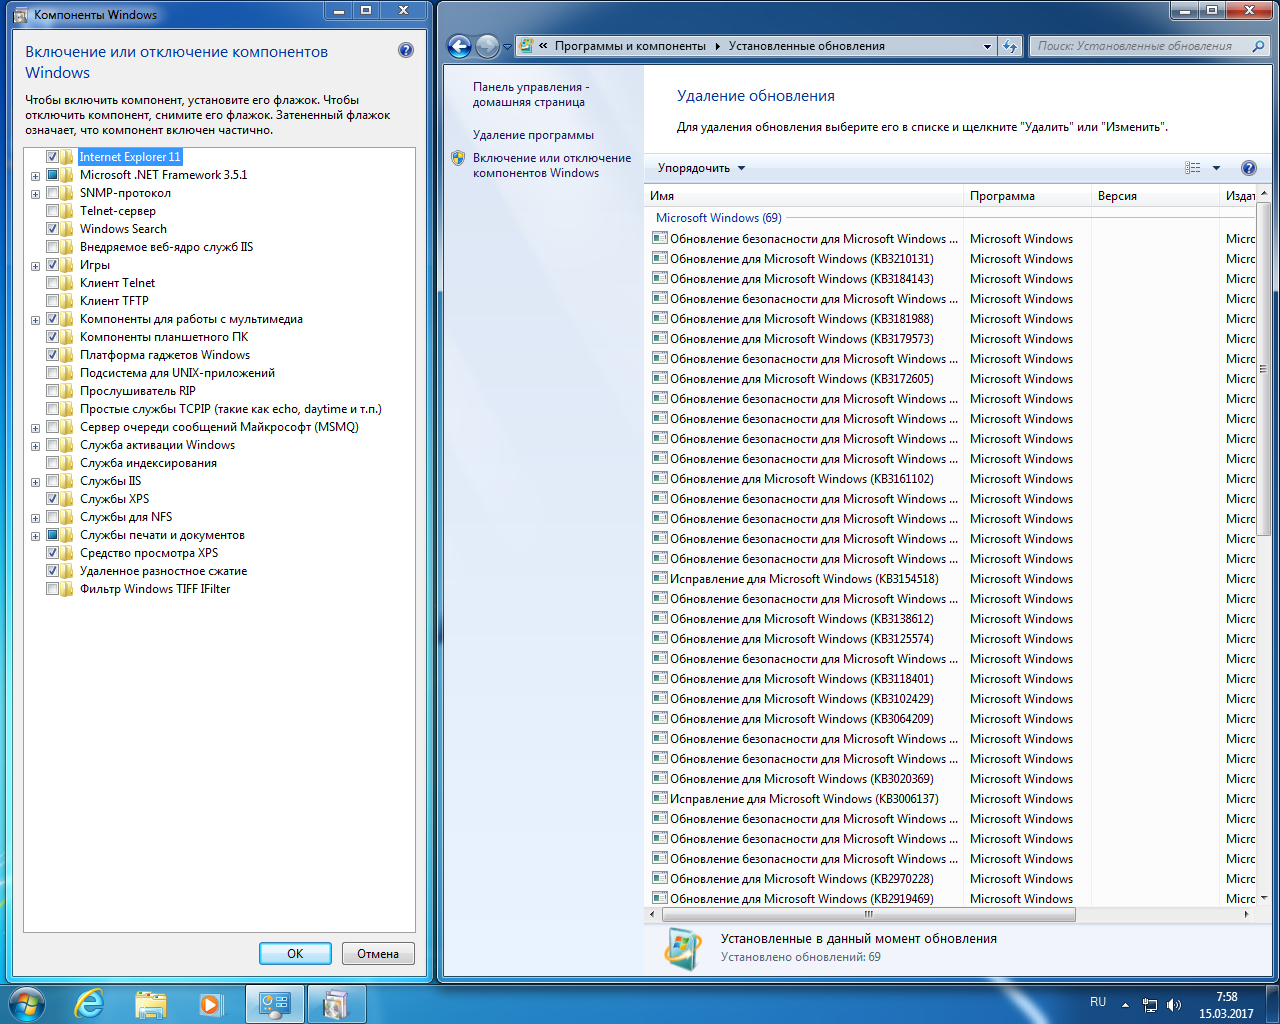This screenshot has height=1024, width=1280.
Task: Expand the Службы IIS node
Action: click(35, 482)
